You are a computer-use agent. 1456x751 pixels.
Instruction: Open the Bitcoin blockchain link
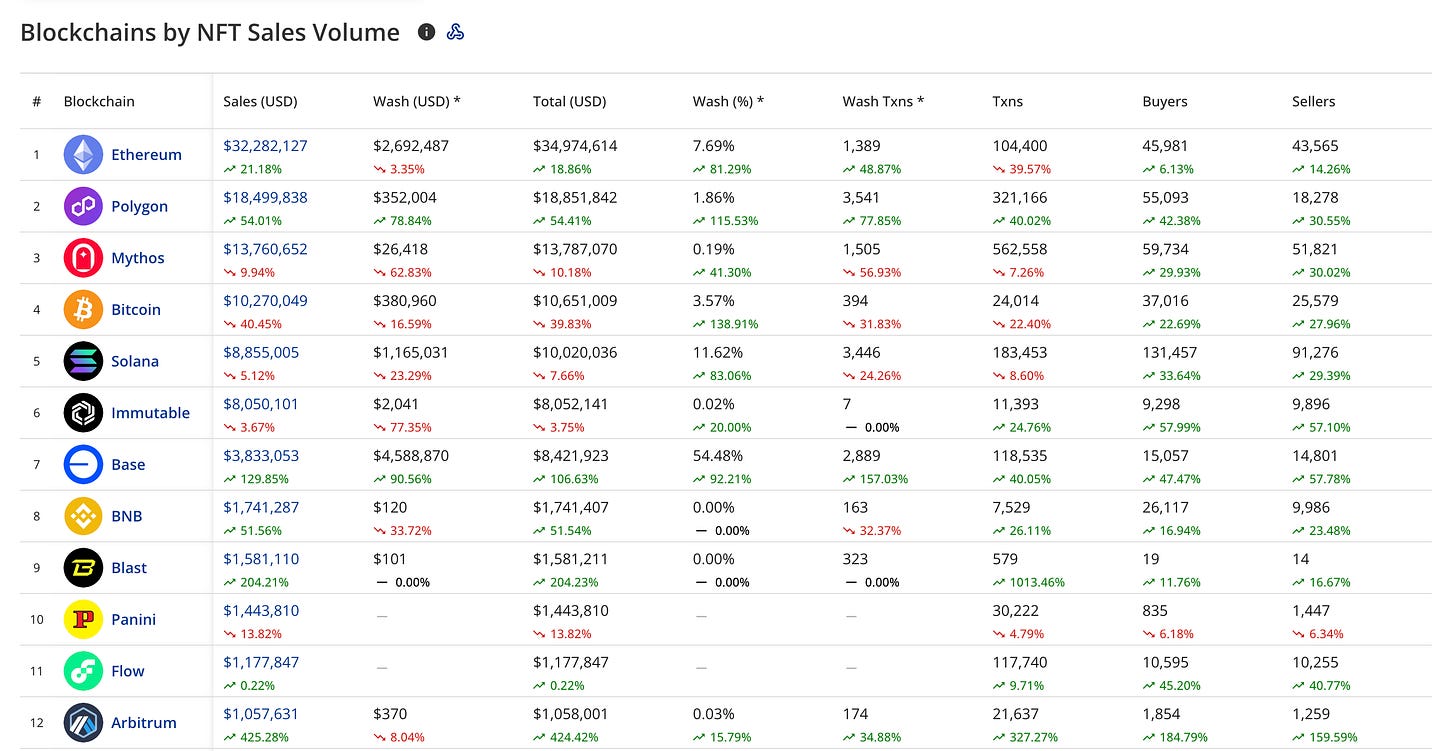[136, 310]
